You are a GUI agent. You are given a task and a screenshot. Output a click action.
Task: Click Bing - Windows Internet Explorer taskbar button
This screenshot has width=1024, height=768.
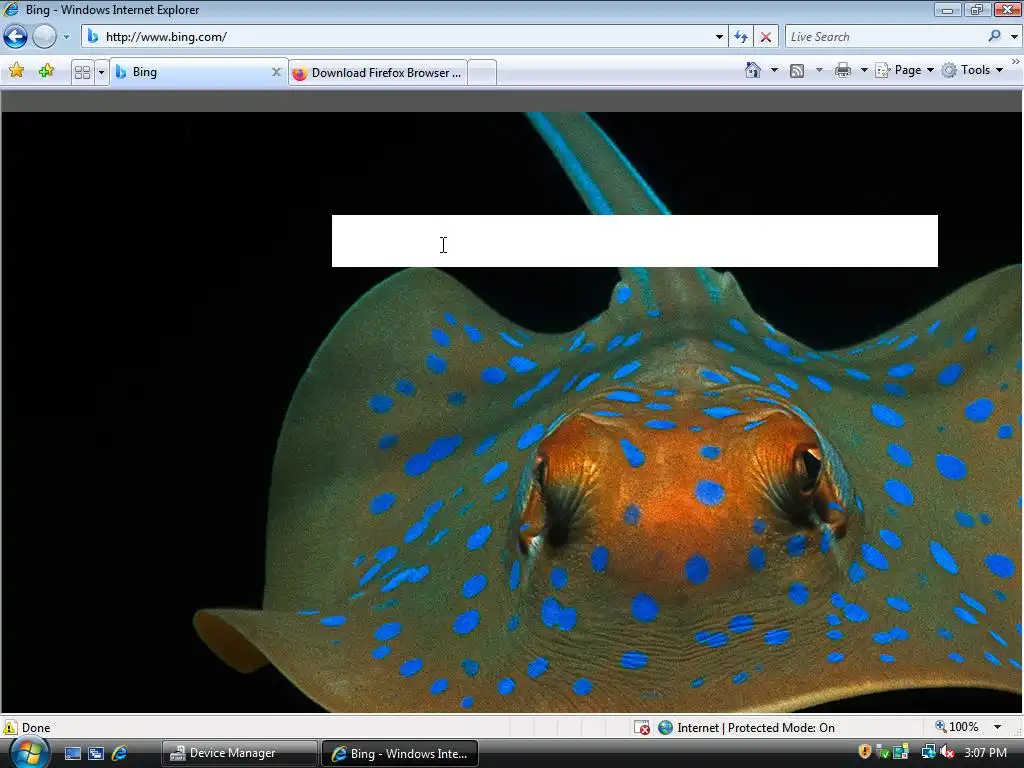tap(400, 754)
